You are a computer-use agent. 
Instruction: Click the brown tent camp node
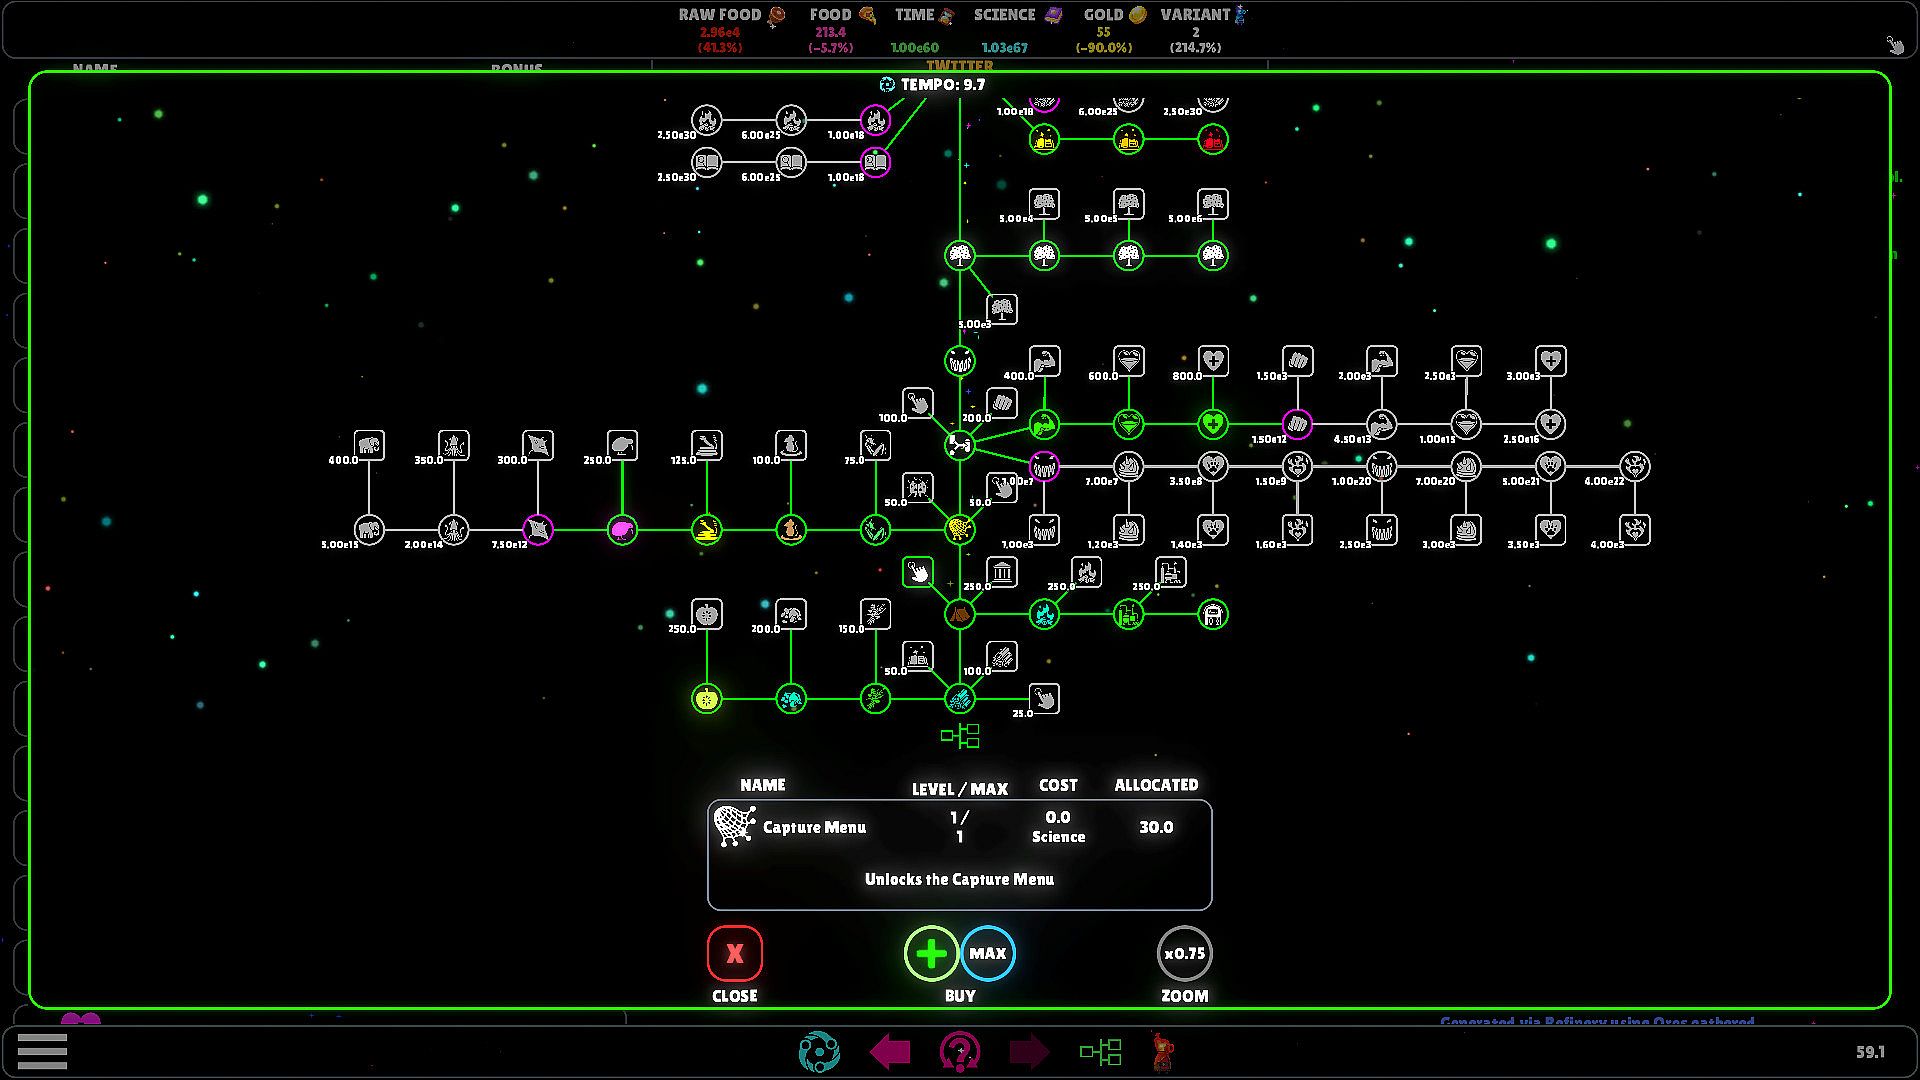click(959, 614)
